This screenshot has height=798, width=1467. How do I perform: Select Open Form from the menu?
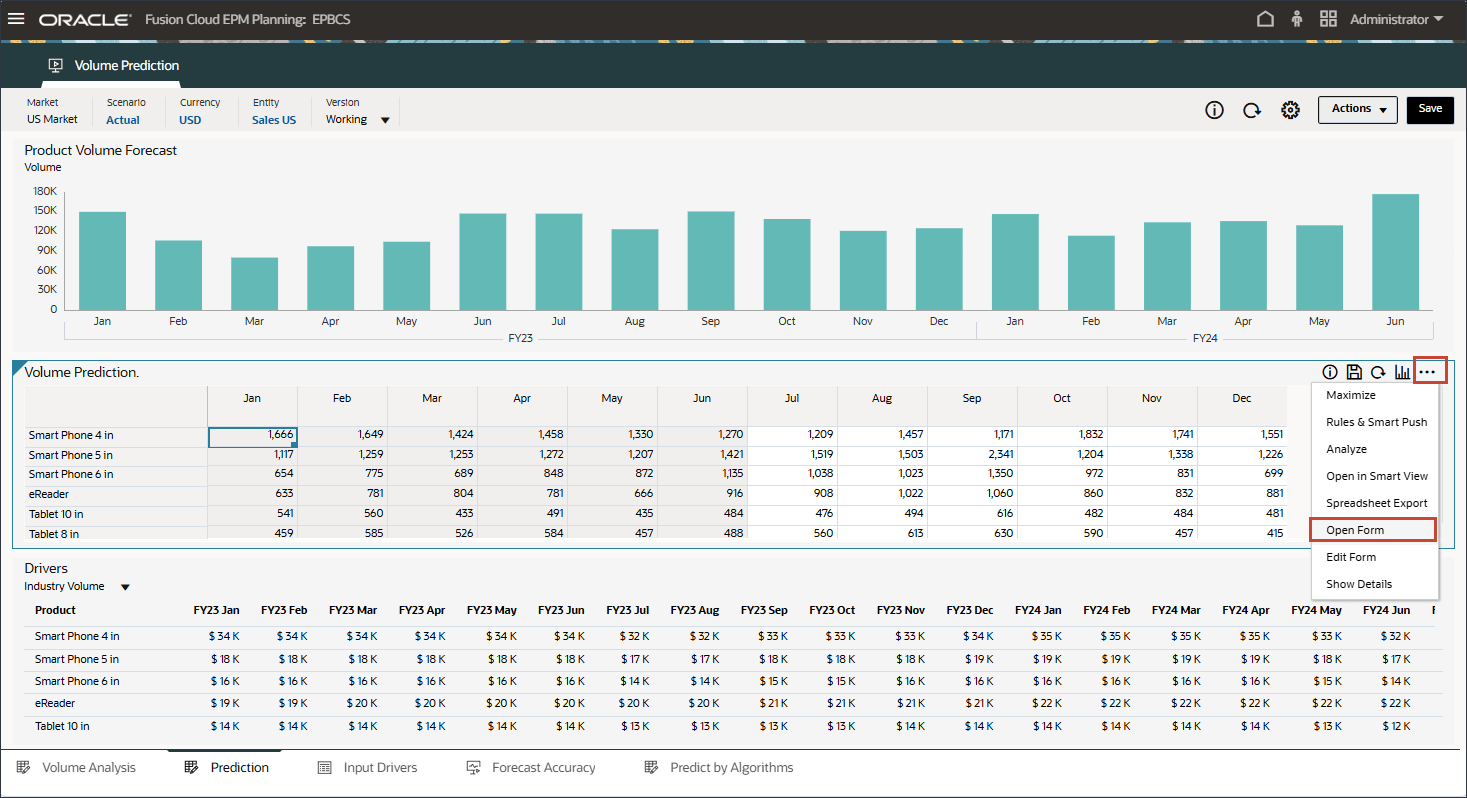1374,530
